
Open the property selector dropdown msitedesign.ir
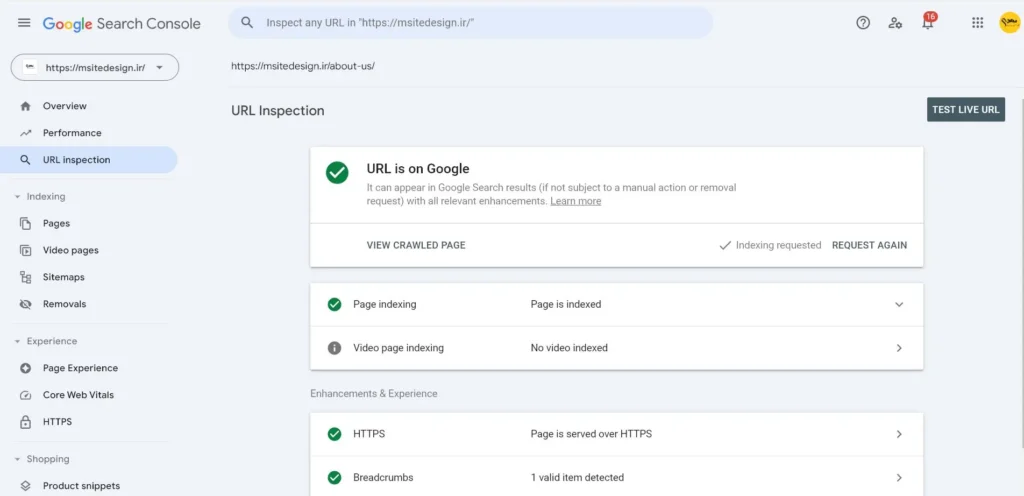click(95, 67)
